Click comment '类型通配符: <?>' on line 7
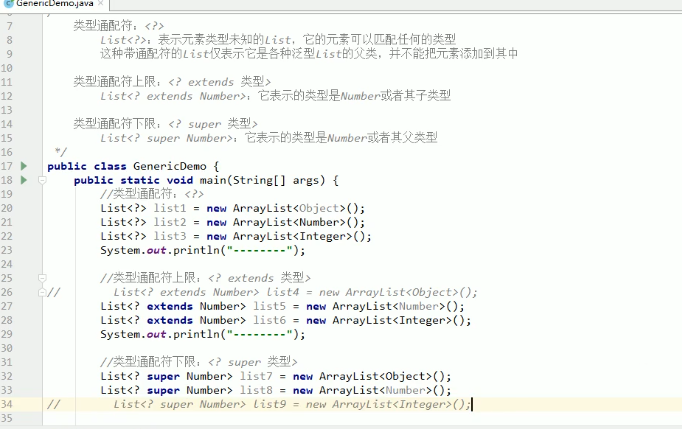This screenshot has width=682, height=429. point(119,25)
